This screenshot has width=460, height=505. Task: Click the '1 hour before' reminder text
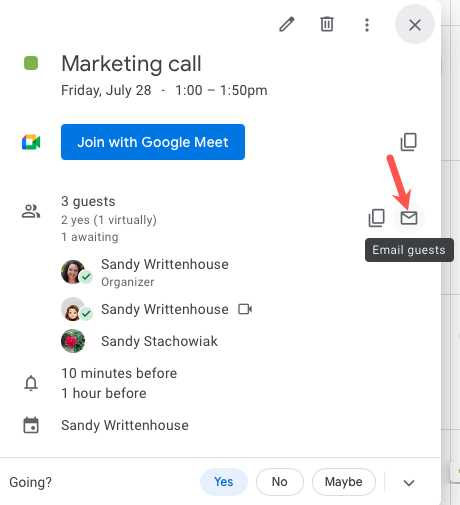(104, 393)
